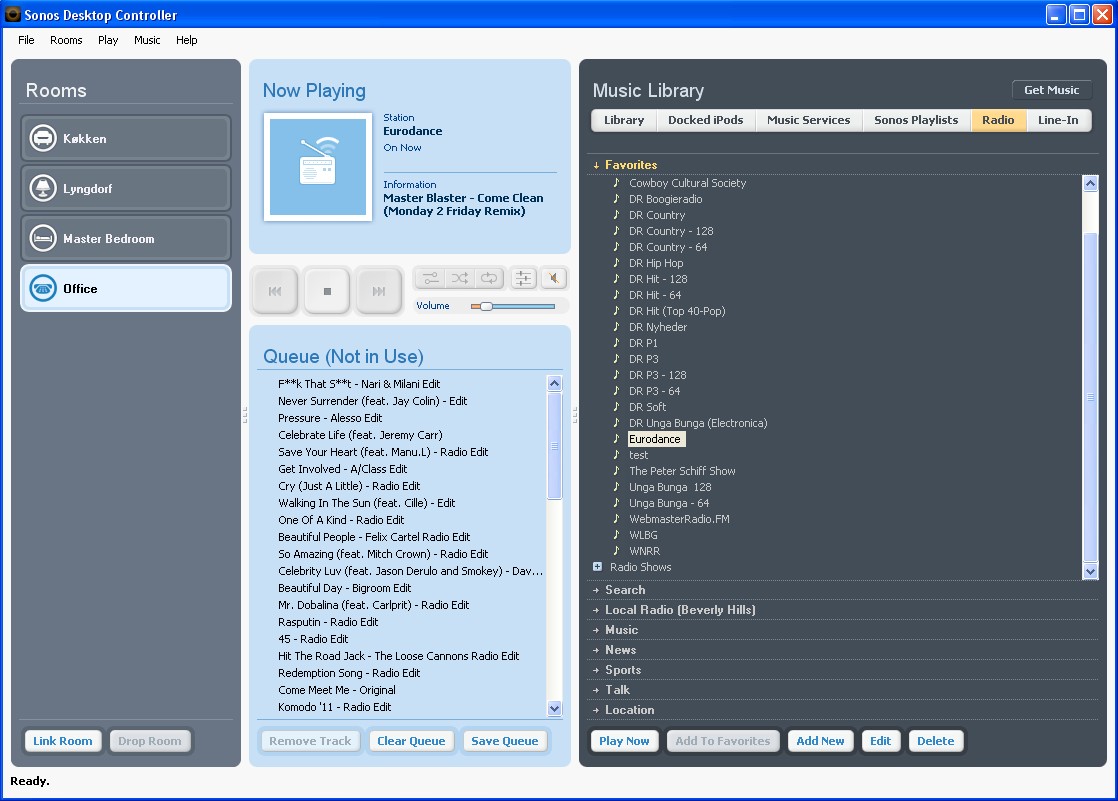Click the Clear Queue button

411,740
